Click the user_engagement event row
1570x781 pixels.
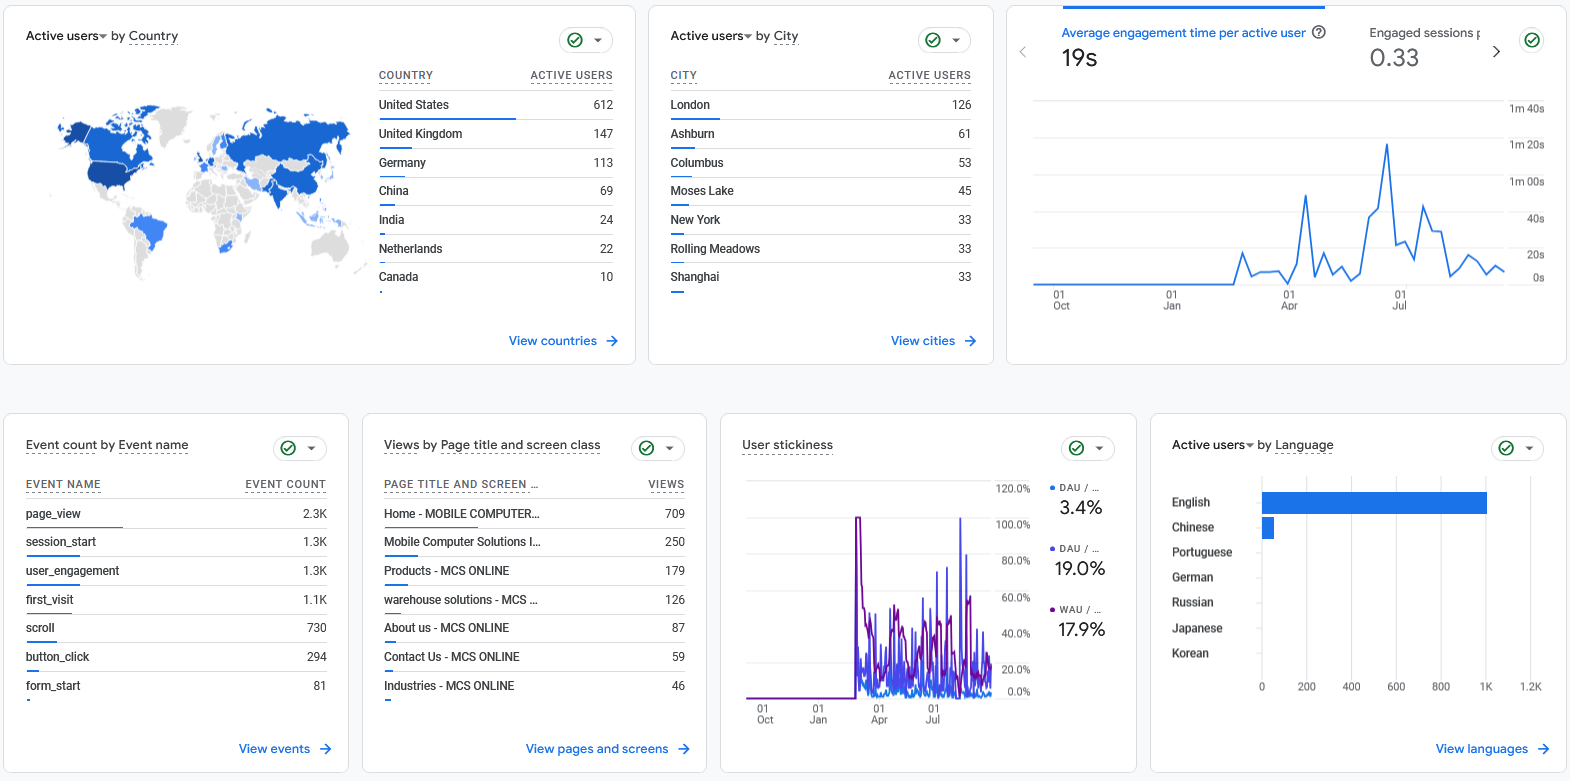176,571
